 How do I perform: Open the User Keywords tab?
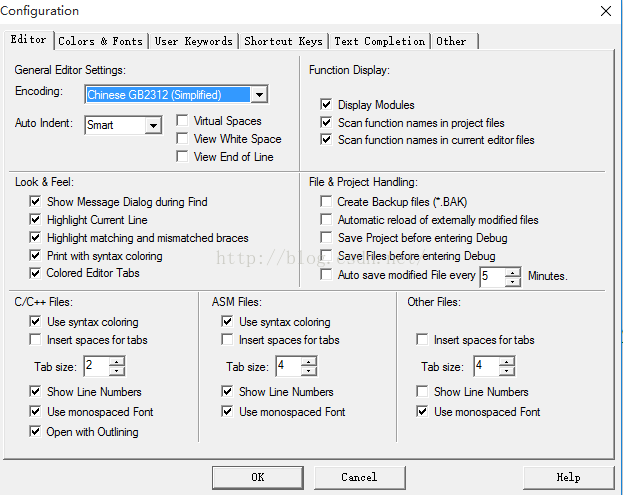193,41
